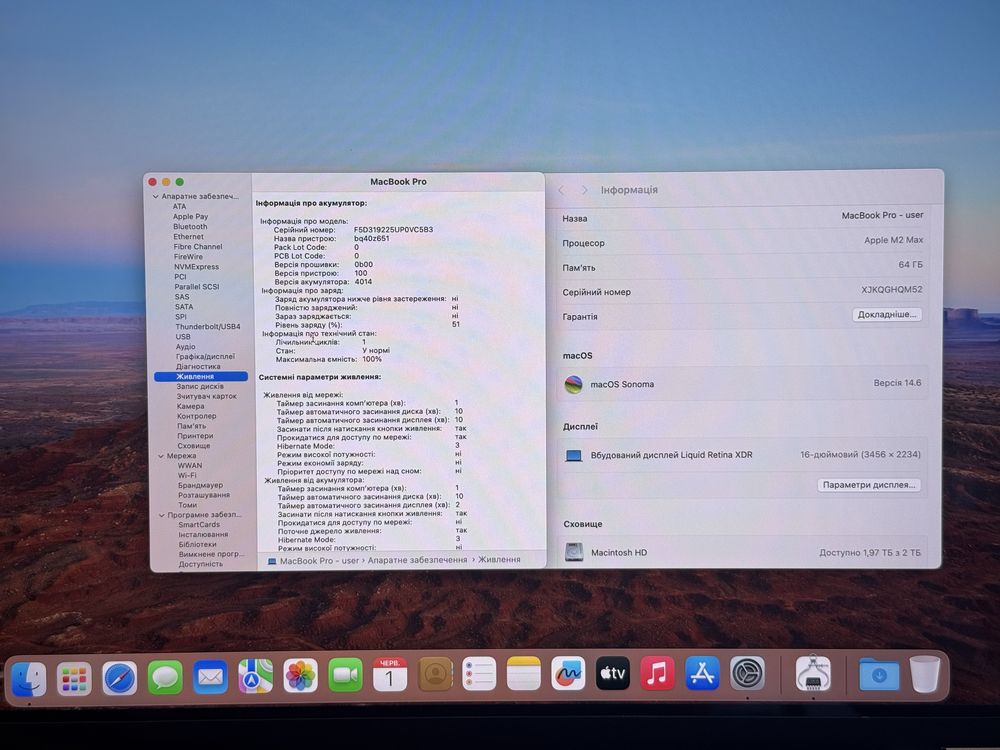Screen dimensions: 1000x750
Task: Select Діагностика in sidebar
Action: pos(198,367)
